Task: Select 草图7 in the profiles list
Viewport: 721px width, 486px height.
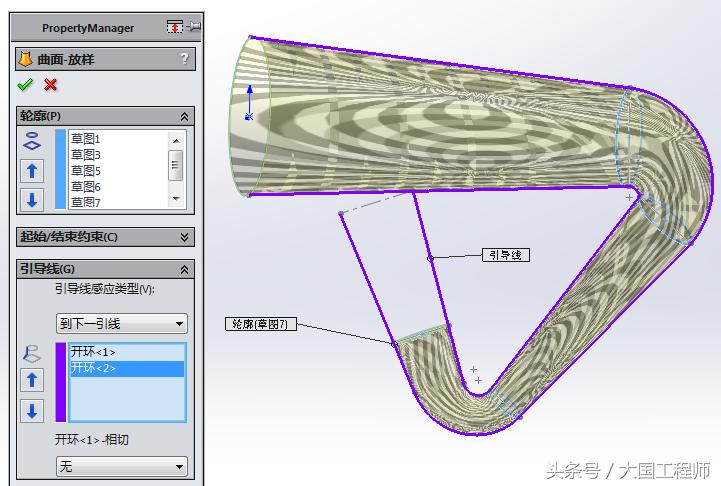Action: (x=86, y=202)
